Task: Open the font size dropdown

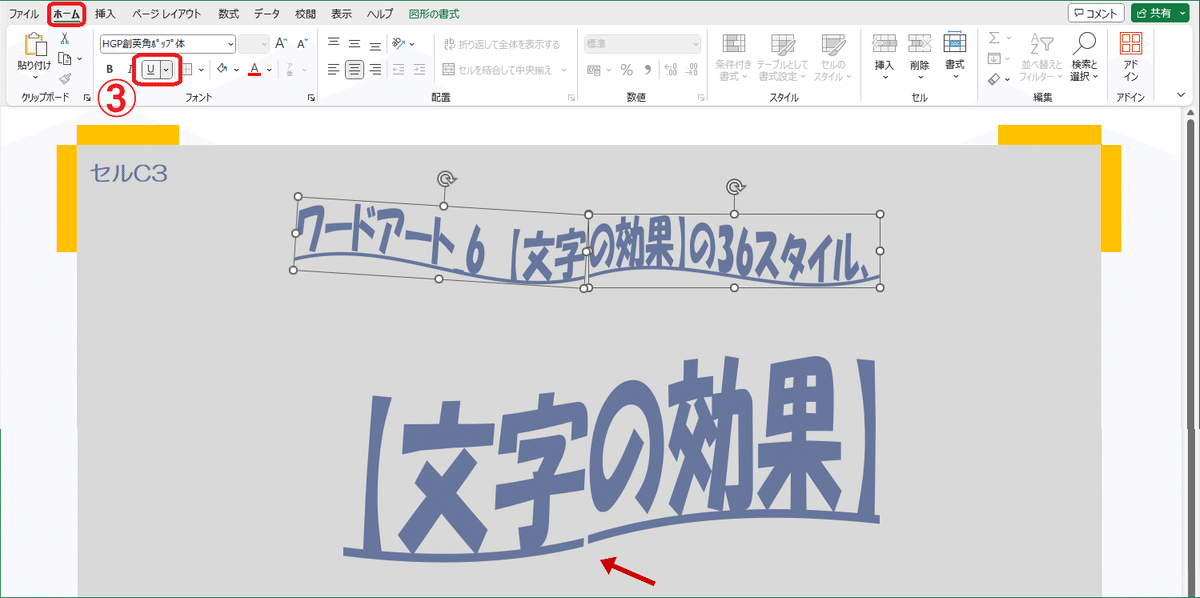Action: [x=263, y=43]
